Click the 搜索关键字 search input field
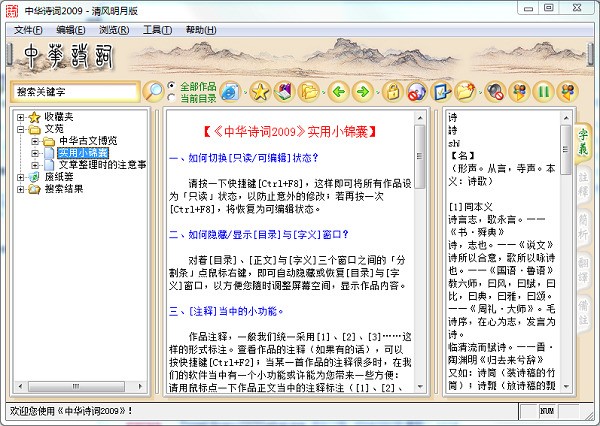600x426 pixels. point(75,92)
